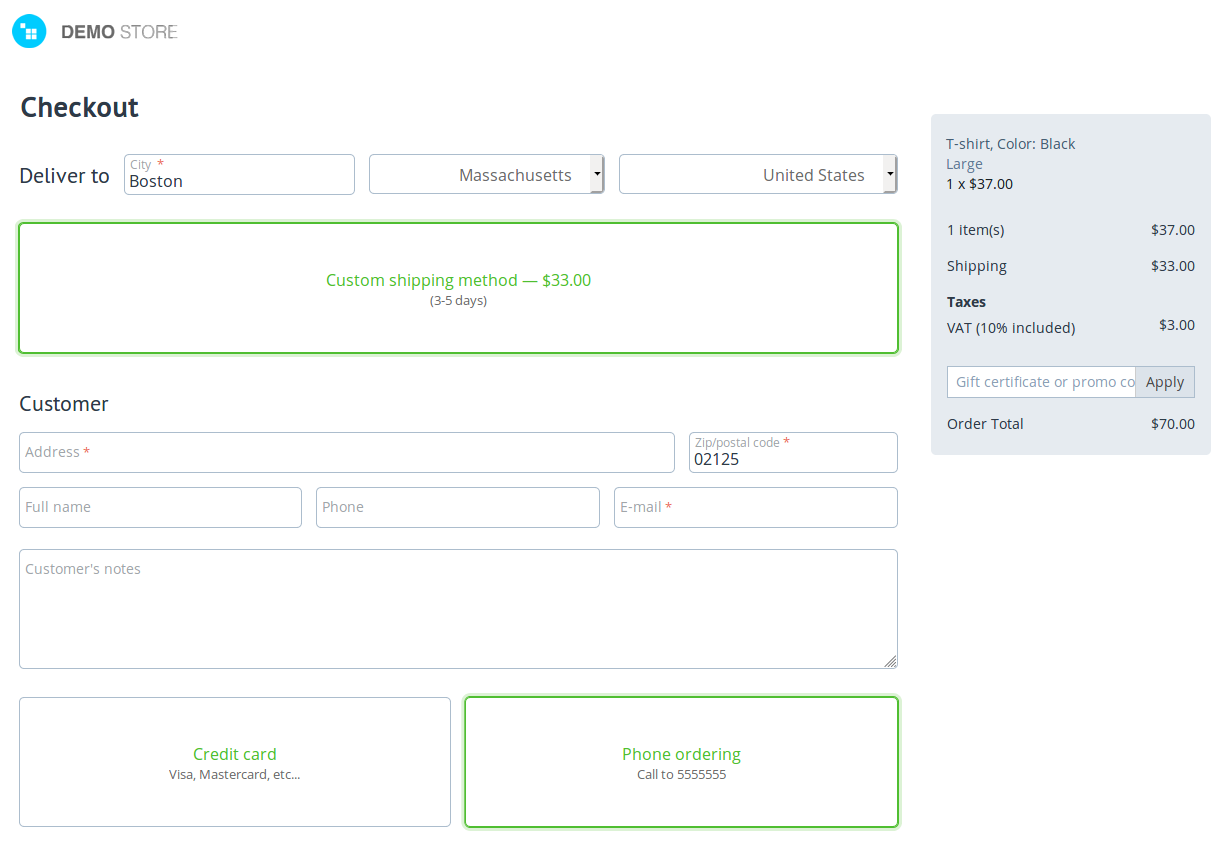The image size is (1225, 845).
Task: Open the Massachusetts state dropdown
Action: click(486, 174)
